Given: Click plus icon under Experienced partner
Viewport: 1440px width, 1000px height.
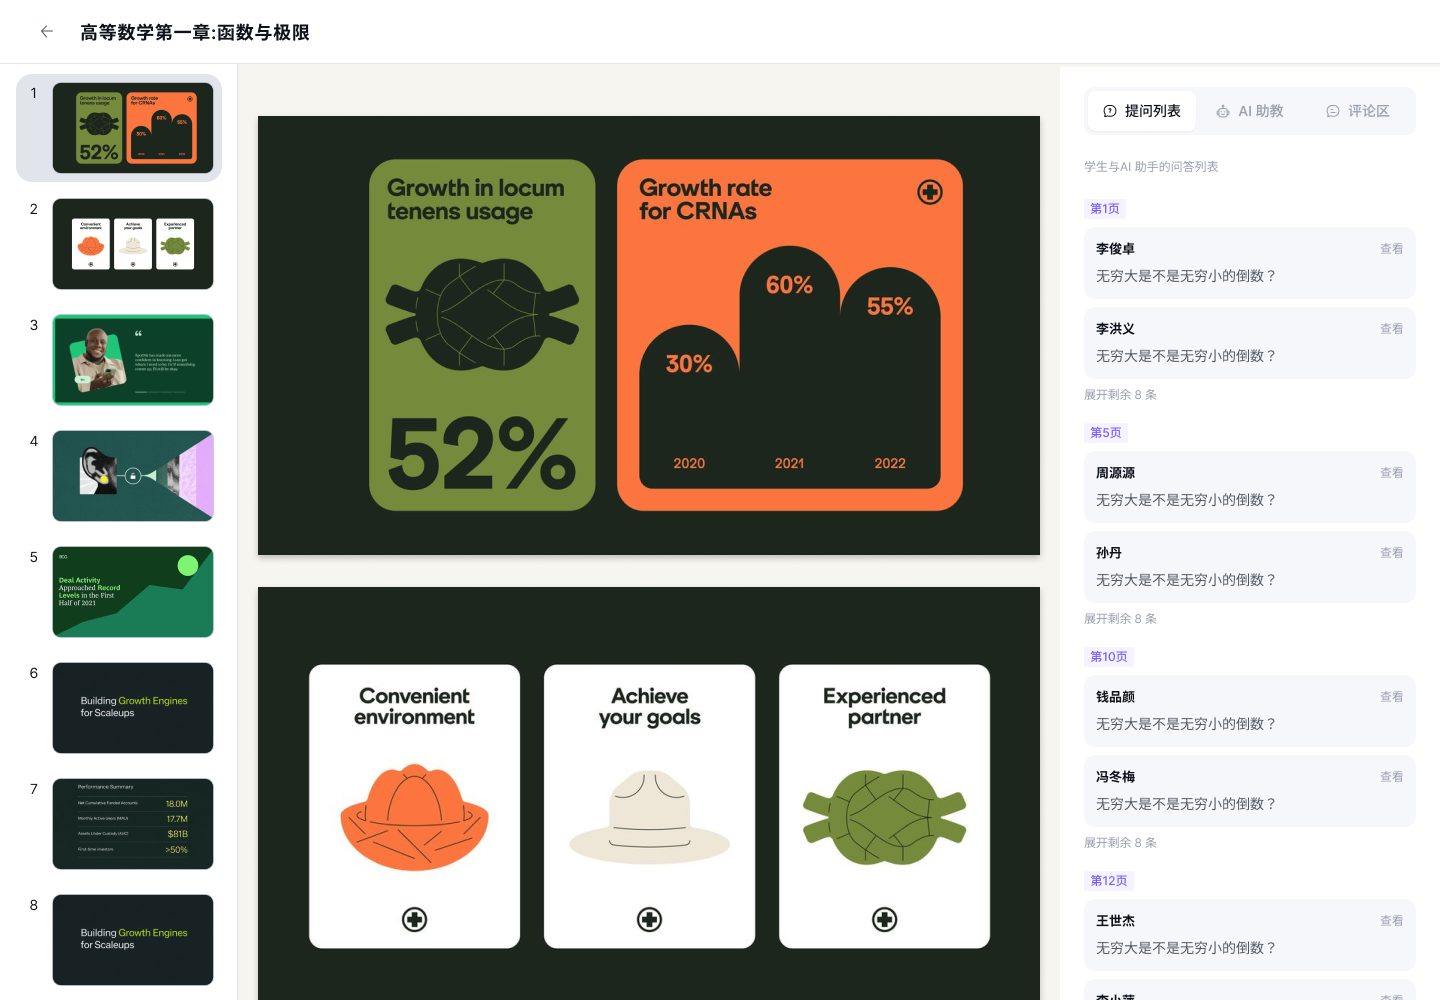Looking at the screenshot, I should (884, 919).
